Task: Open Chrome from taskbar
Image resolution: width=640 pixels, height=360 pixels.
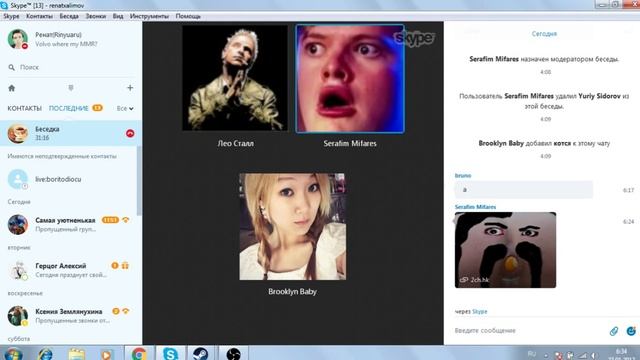Action: [x=139, y=353]
